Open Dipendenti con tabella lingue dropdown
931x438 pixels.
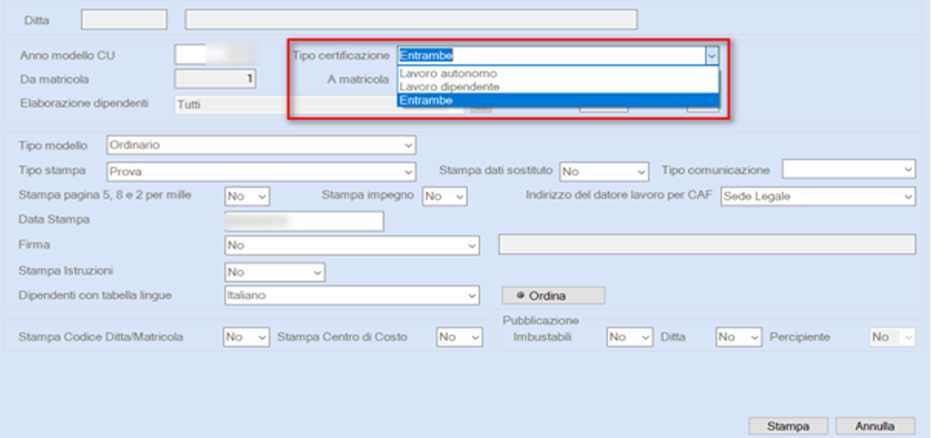[352, 295]
